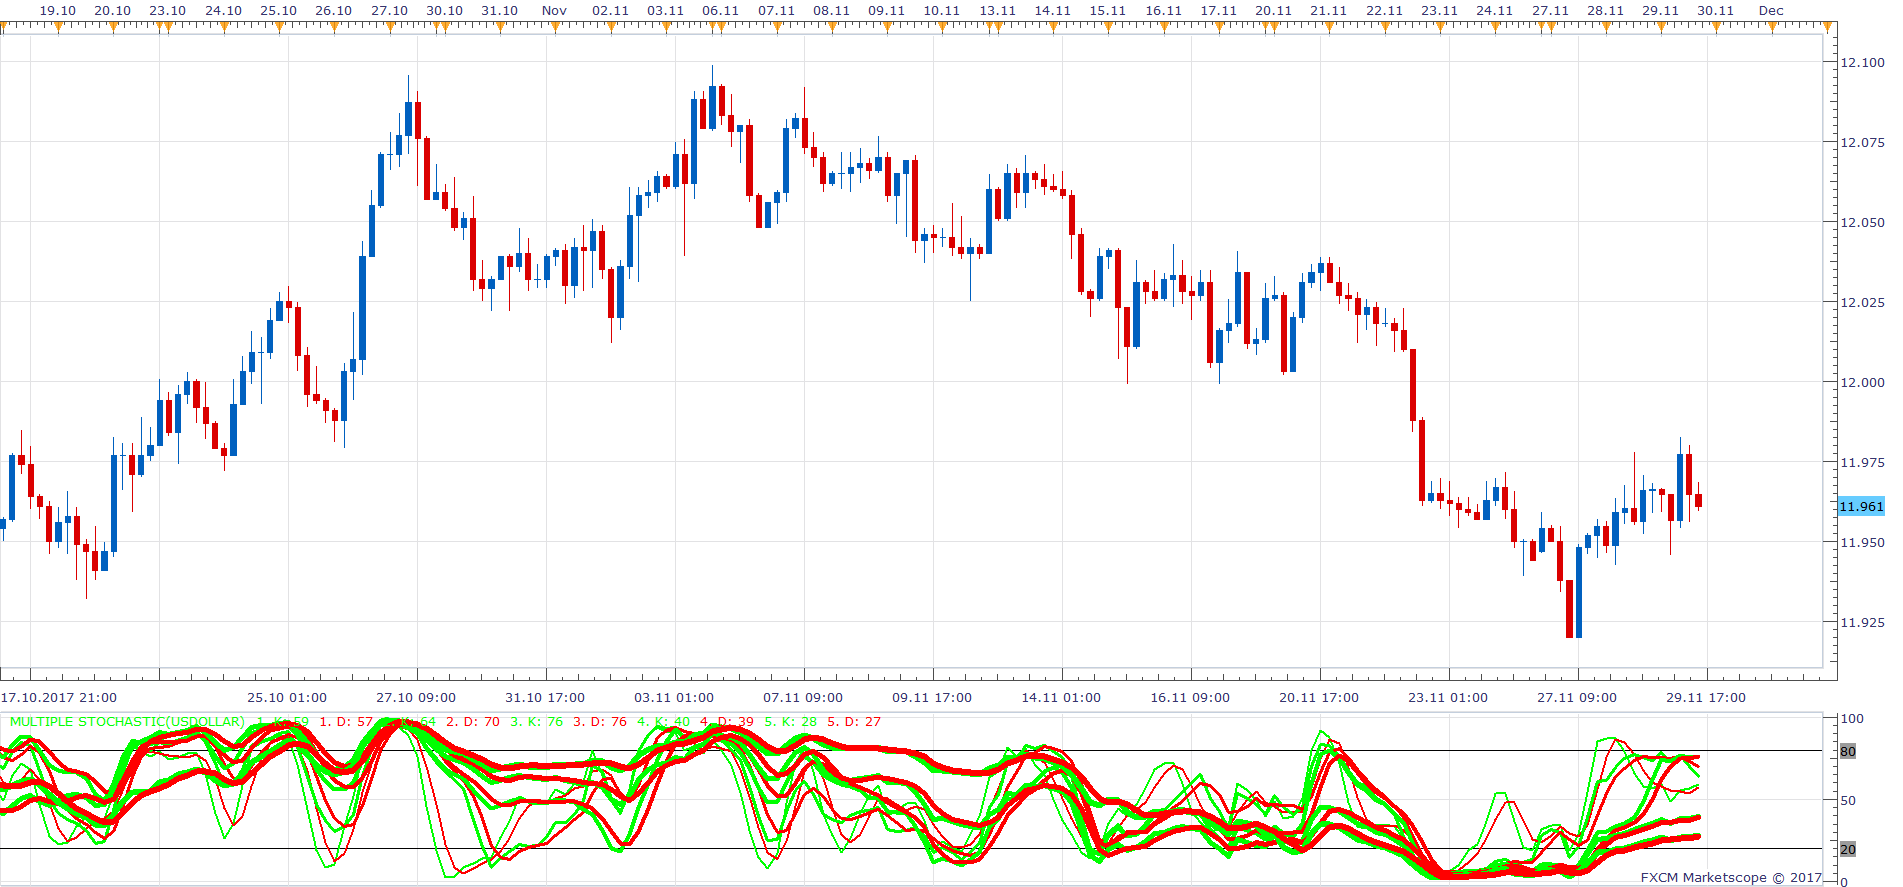Screen dimensions: 1903x887
Task: Click the 20.11 17:00 time label
Action: click(x=1319, y=698)
